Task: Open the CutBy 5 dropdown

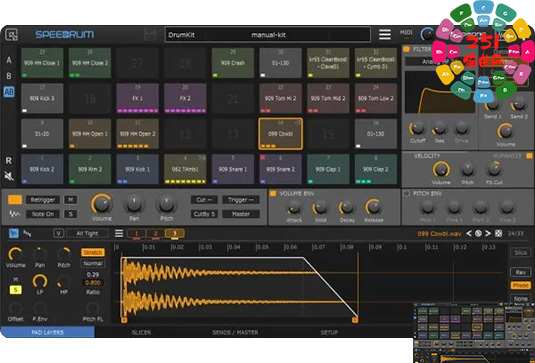Action: click(204, 214)
